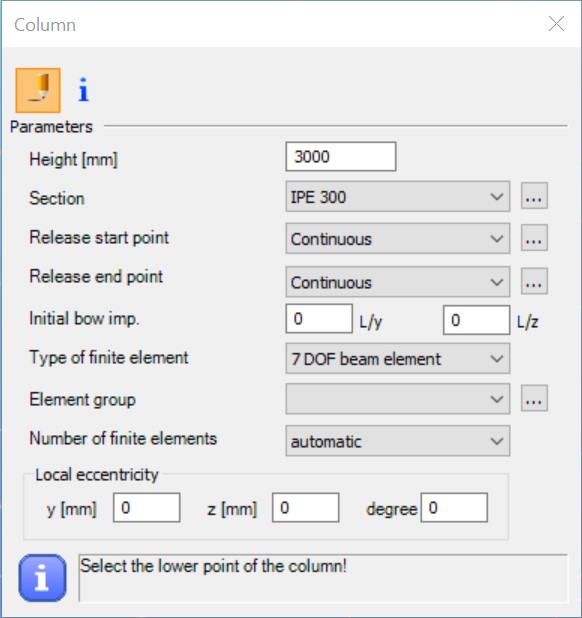582x618 pixels.
Task: Open the empty Element group dropdown
Action: [398, 399]
